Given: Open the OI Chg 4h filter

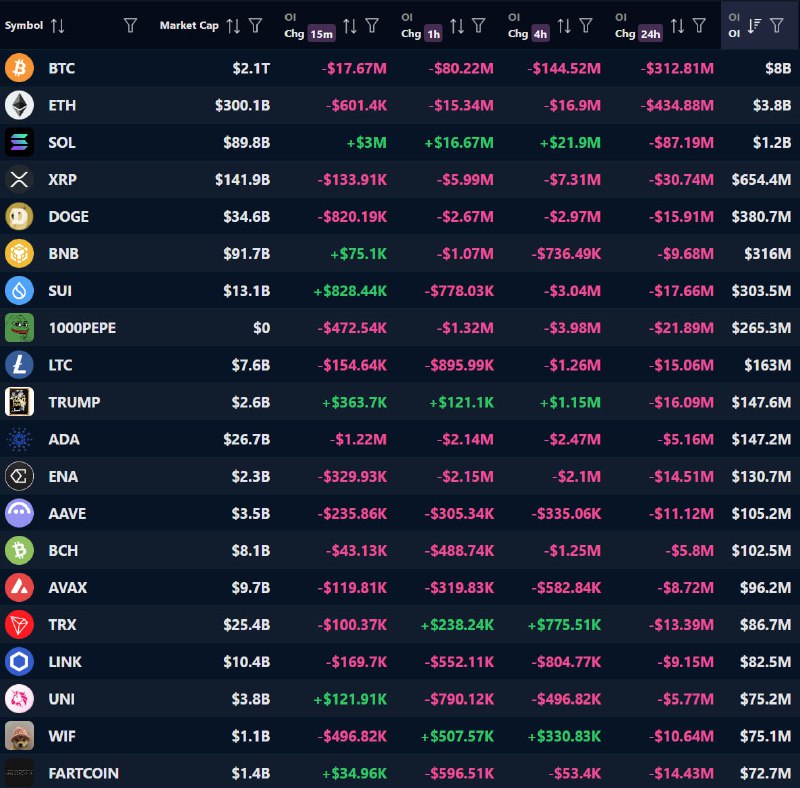Looking at the screenshot, I should [586, 26].
